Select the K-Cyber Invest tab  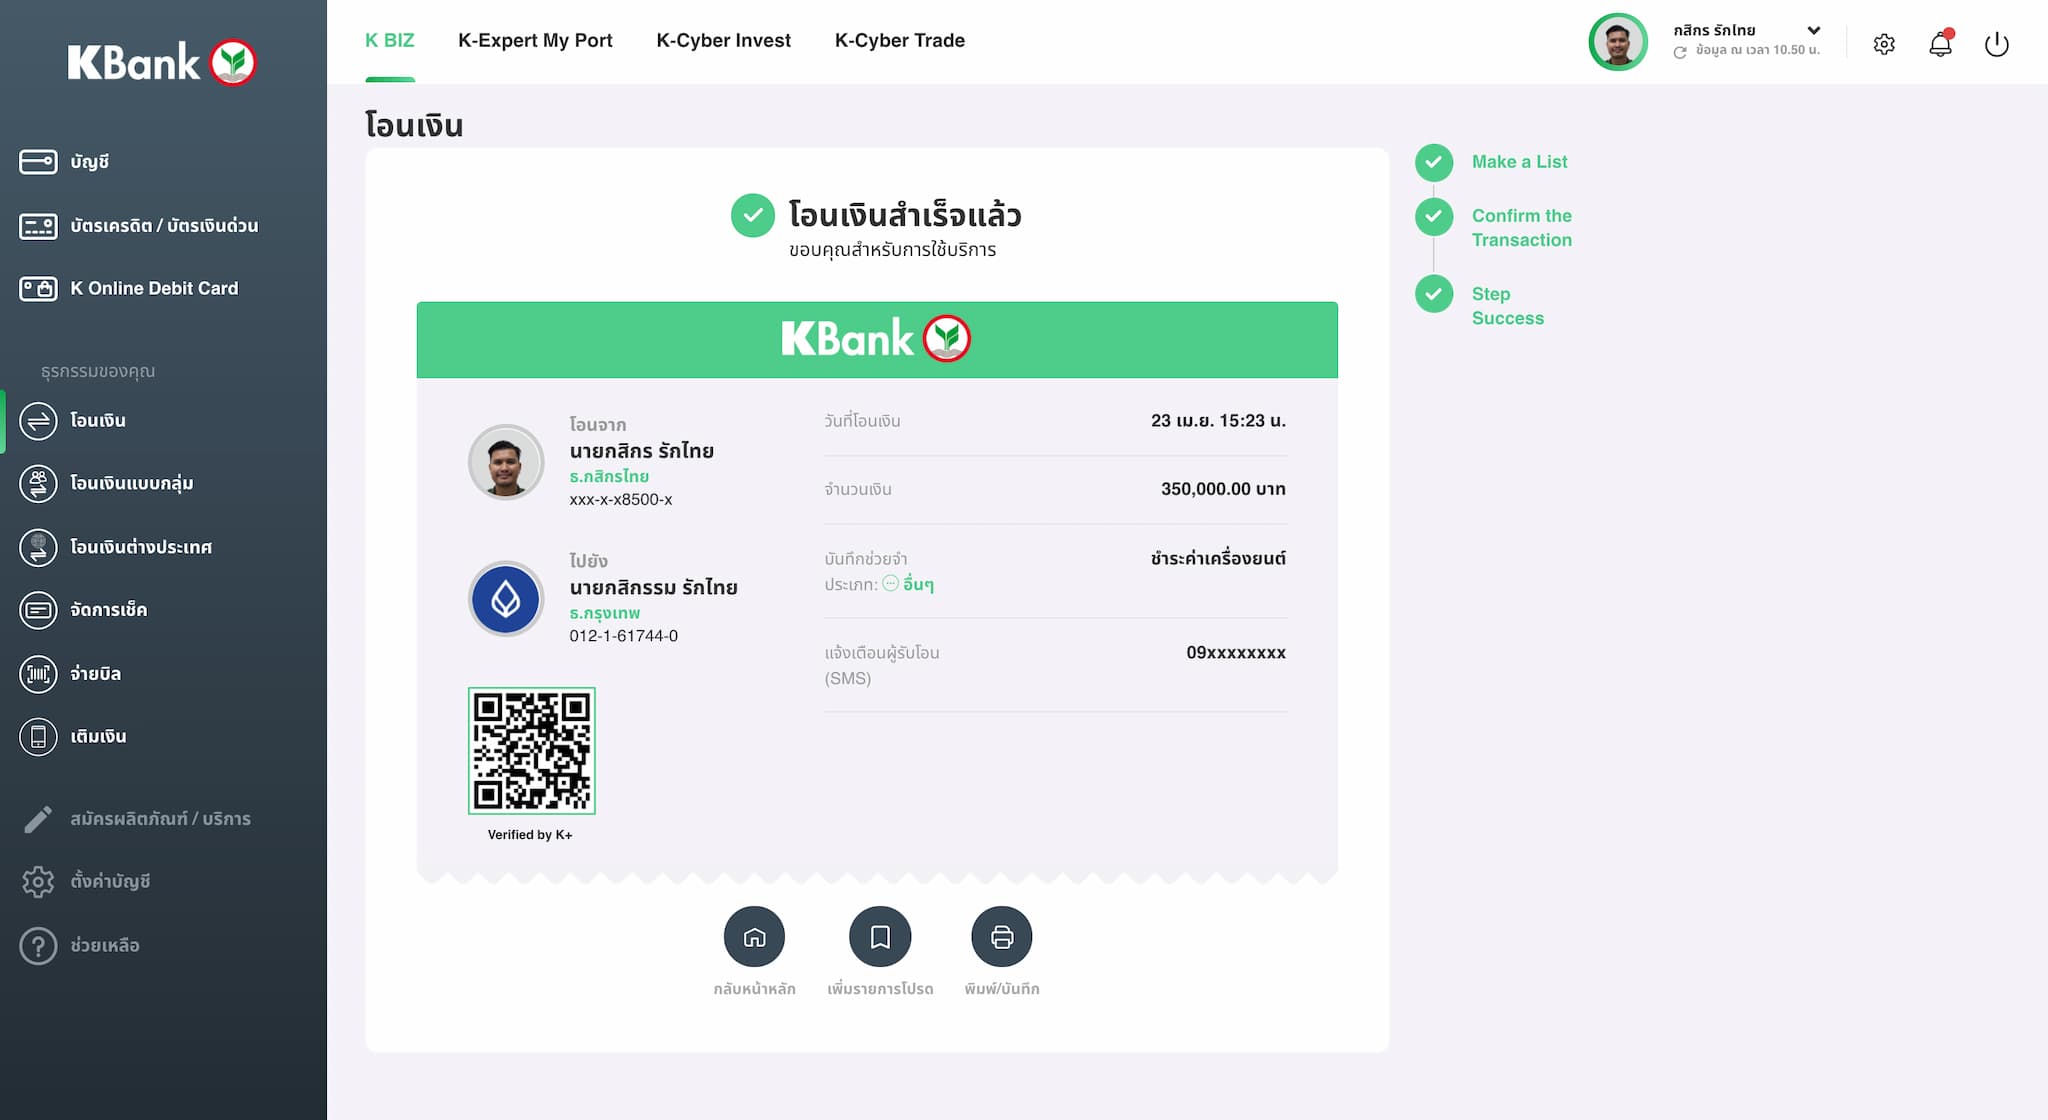click(x=723, y=40)
